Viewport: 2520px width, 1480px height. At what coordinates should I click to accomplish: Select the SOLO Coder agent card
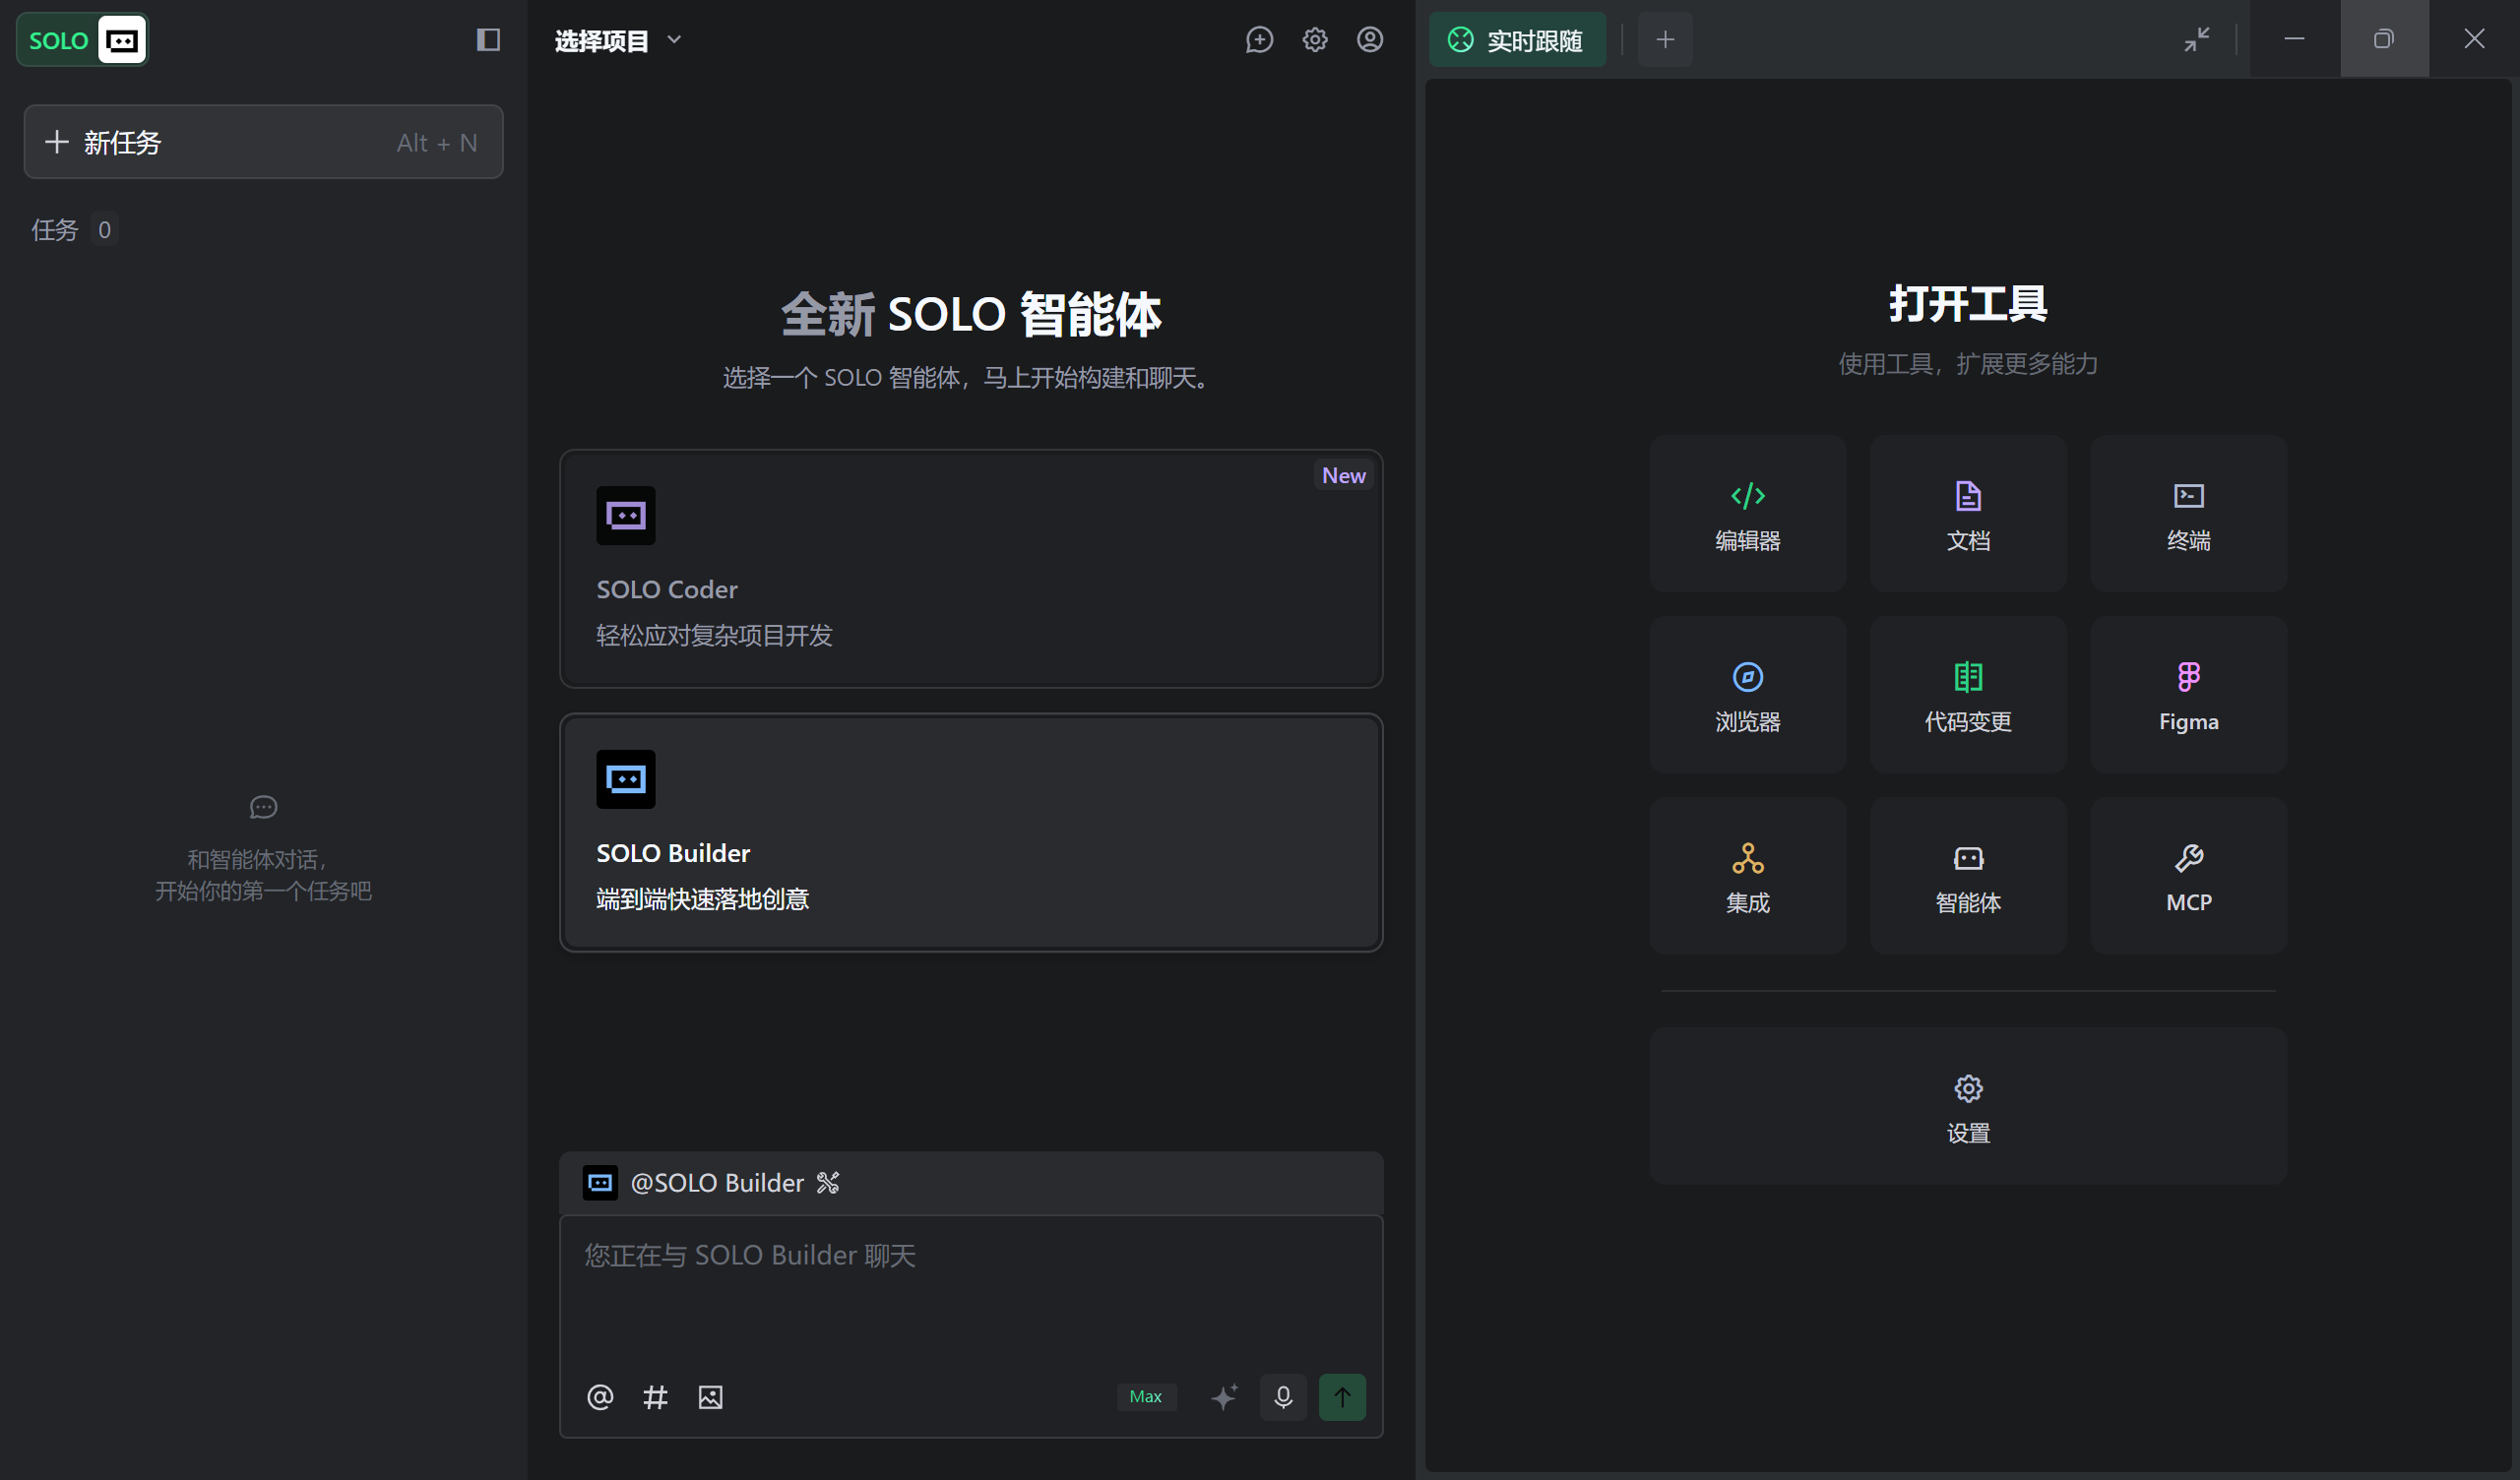click(x=970, y=568)
